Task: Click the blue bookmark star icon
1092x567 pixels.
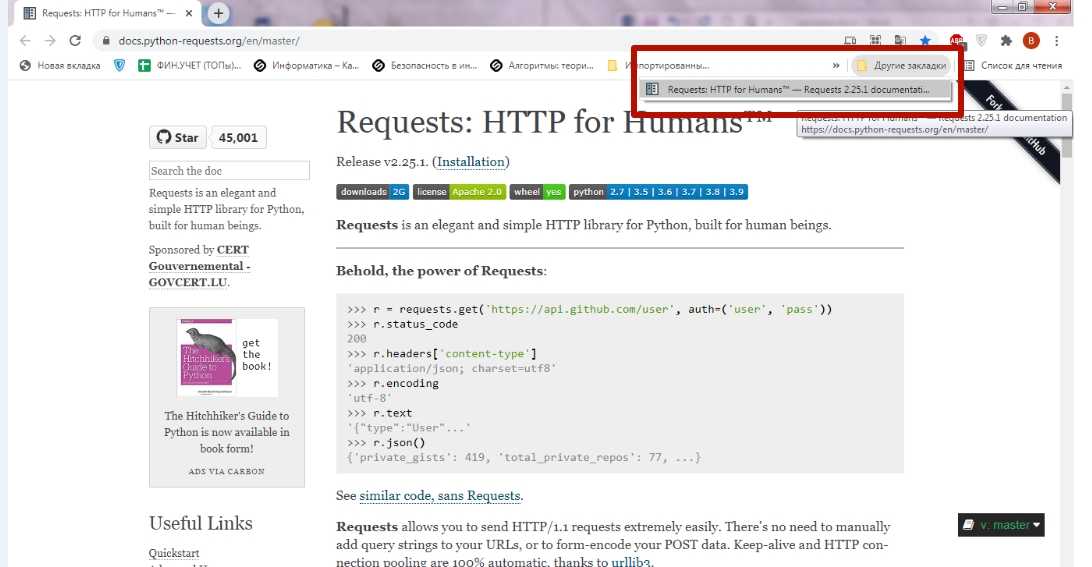Action: click(925, 41)
